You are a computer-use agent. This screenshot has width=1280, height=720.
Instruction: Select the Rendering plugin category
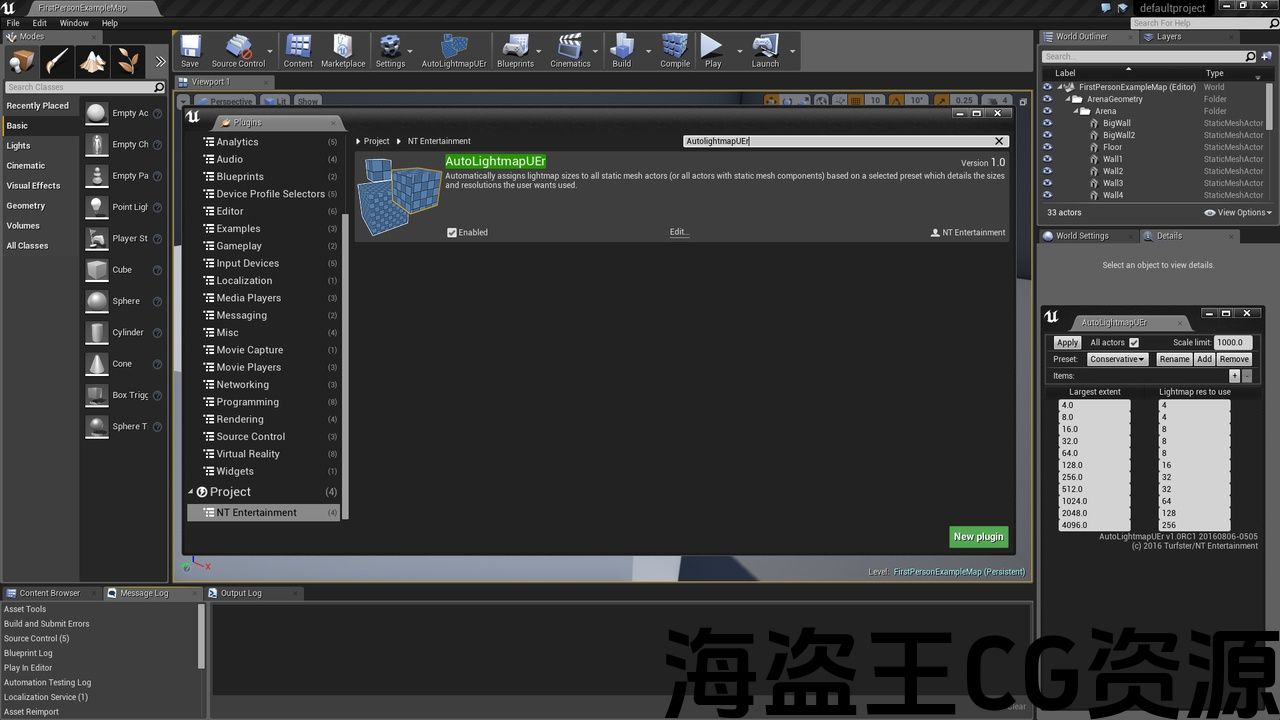(x=240, y=419)
